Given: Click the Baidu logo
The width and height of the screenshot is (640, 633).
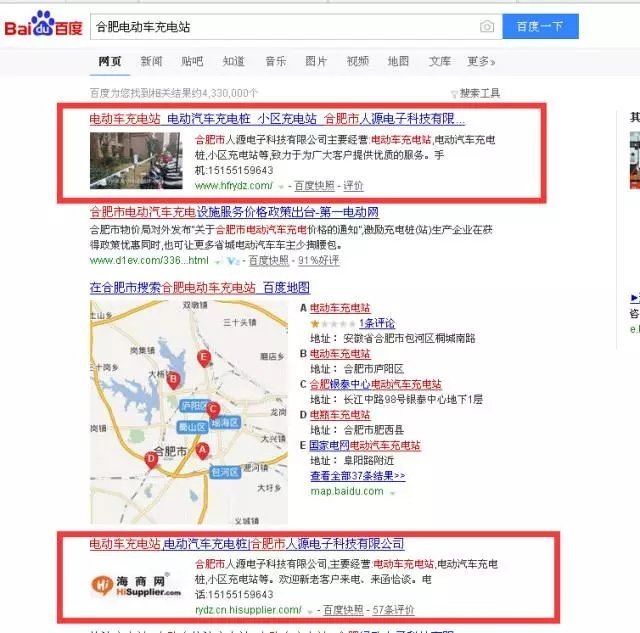Looking at the screenshot, I should pyautogui.click(x=43, y=24).
